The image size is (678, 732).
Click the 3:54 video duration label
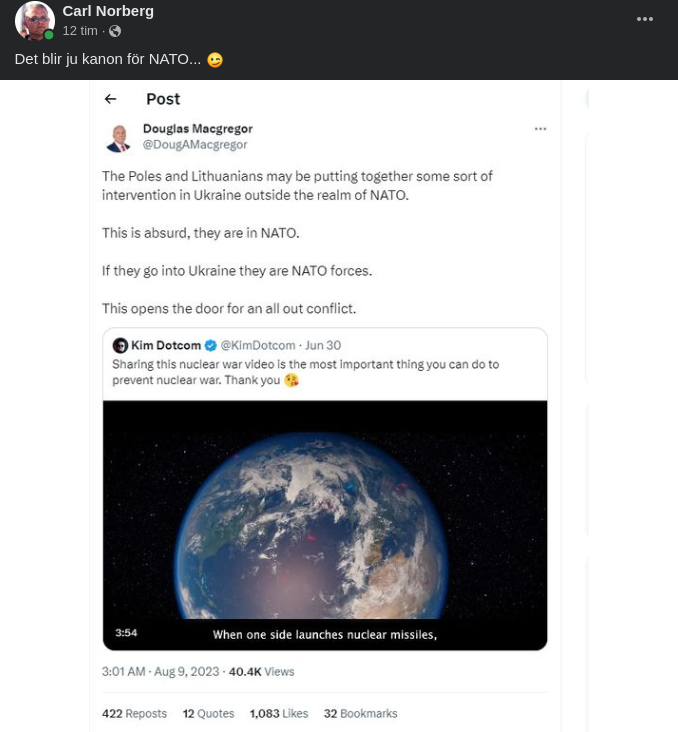(x=126, y=633)
